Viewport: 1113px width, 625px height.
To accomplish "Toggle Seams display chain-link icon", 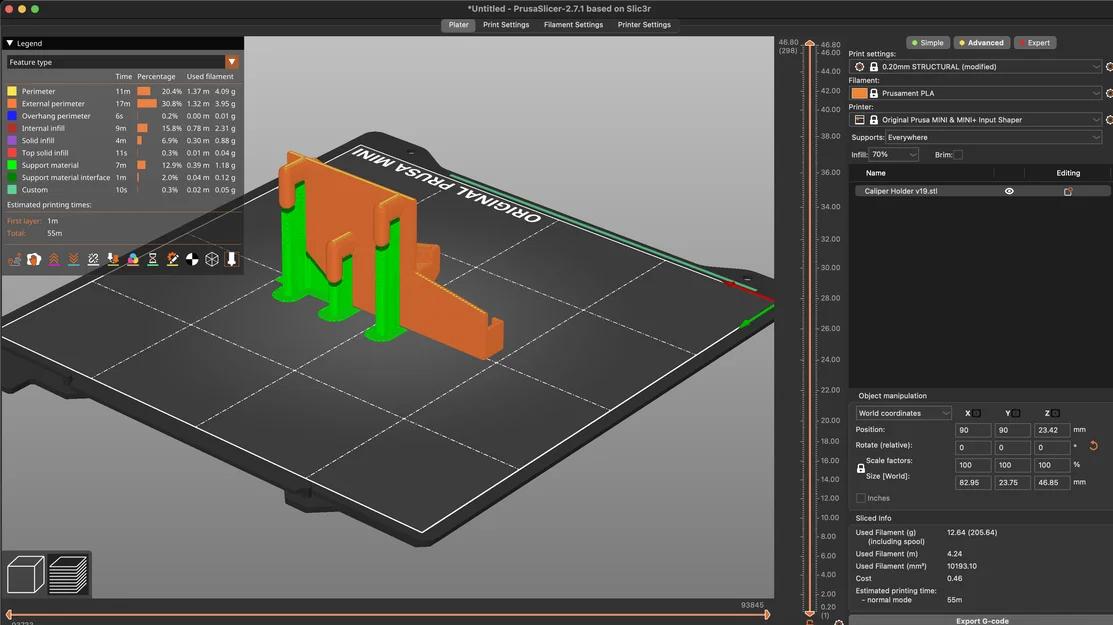I will click(93, 260).
